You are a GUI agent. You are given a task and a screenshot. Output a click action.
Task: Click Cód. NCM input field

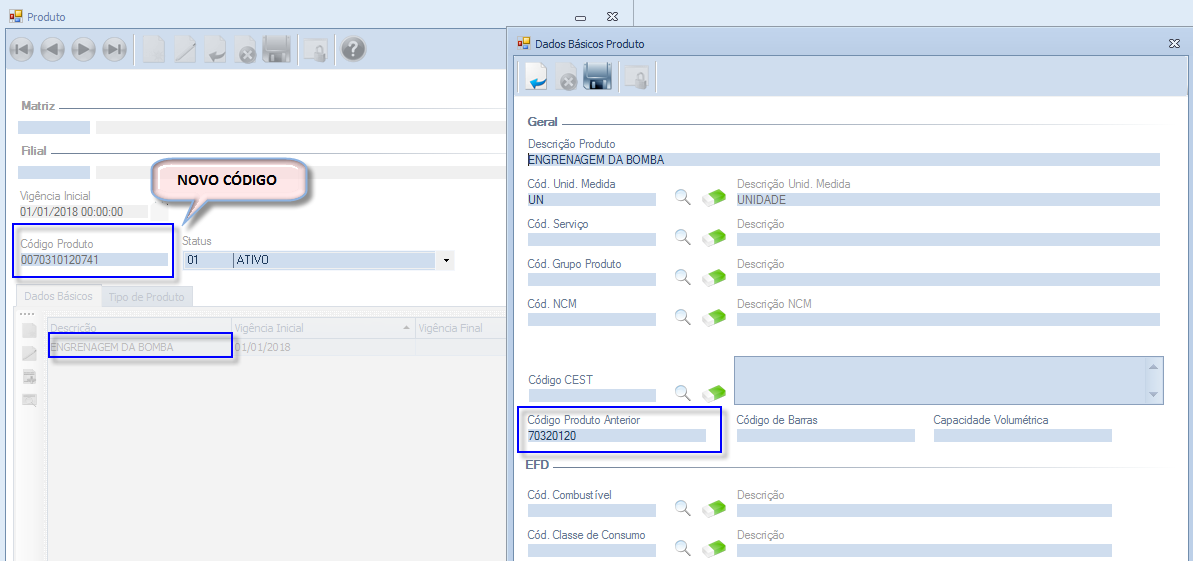point(591,319)
